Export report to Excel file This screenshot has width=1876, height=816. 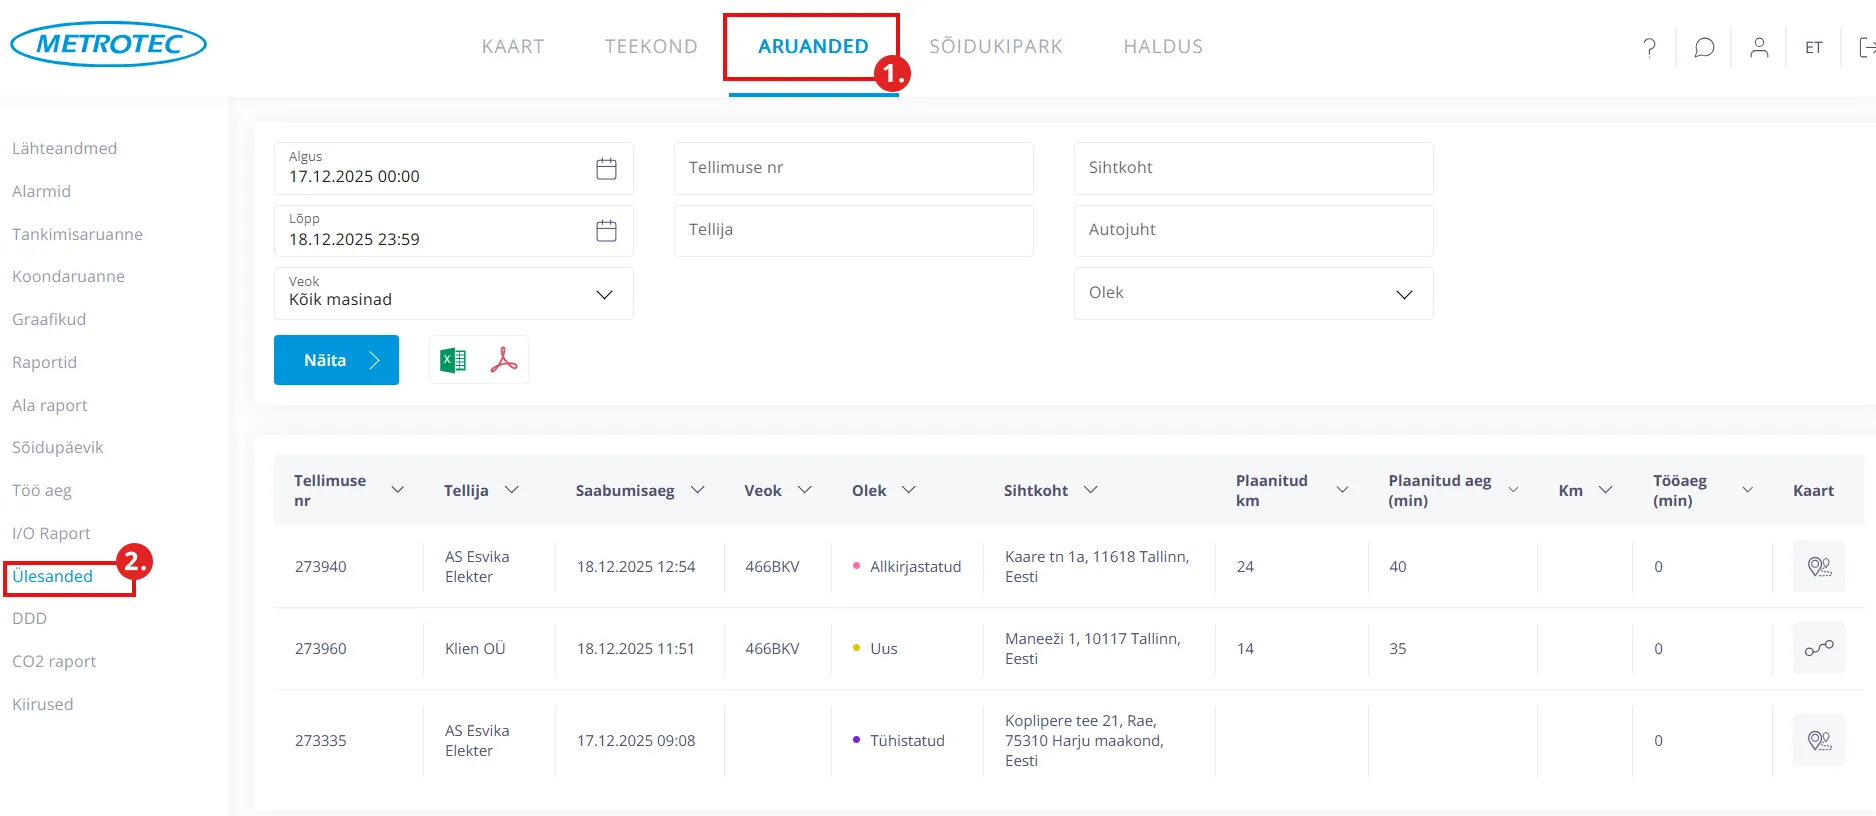pyautogui.click(x=453, y=360)
